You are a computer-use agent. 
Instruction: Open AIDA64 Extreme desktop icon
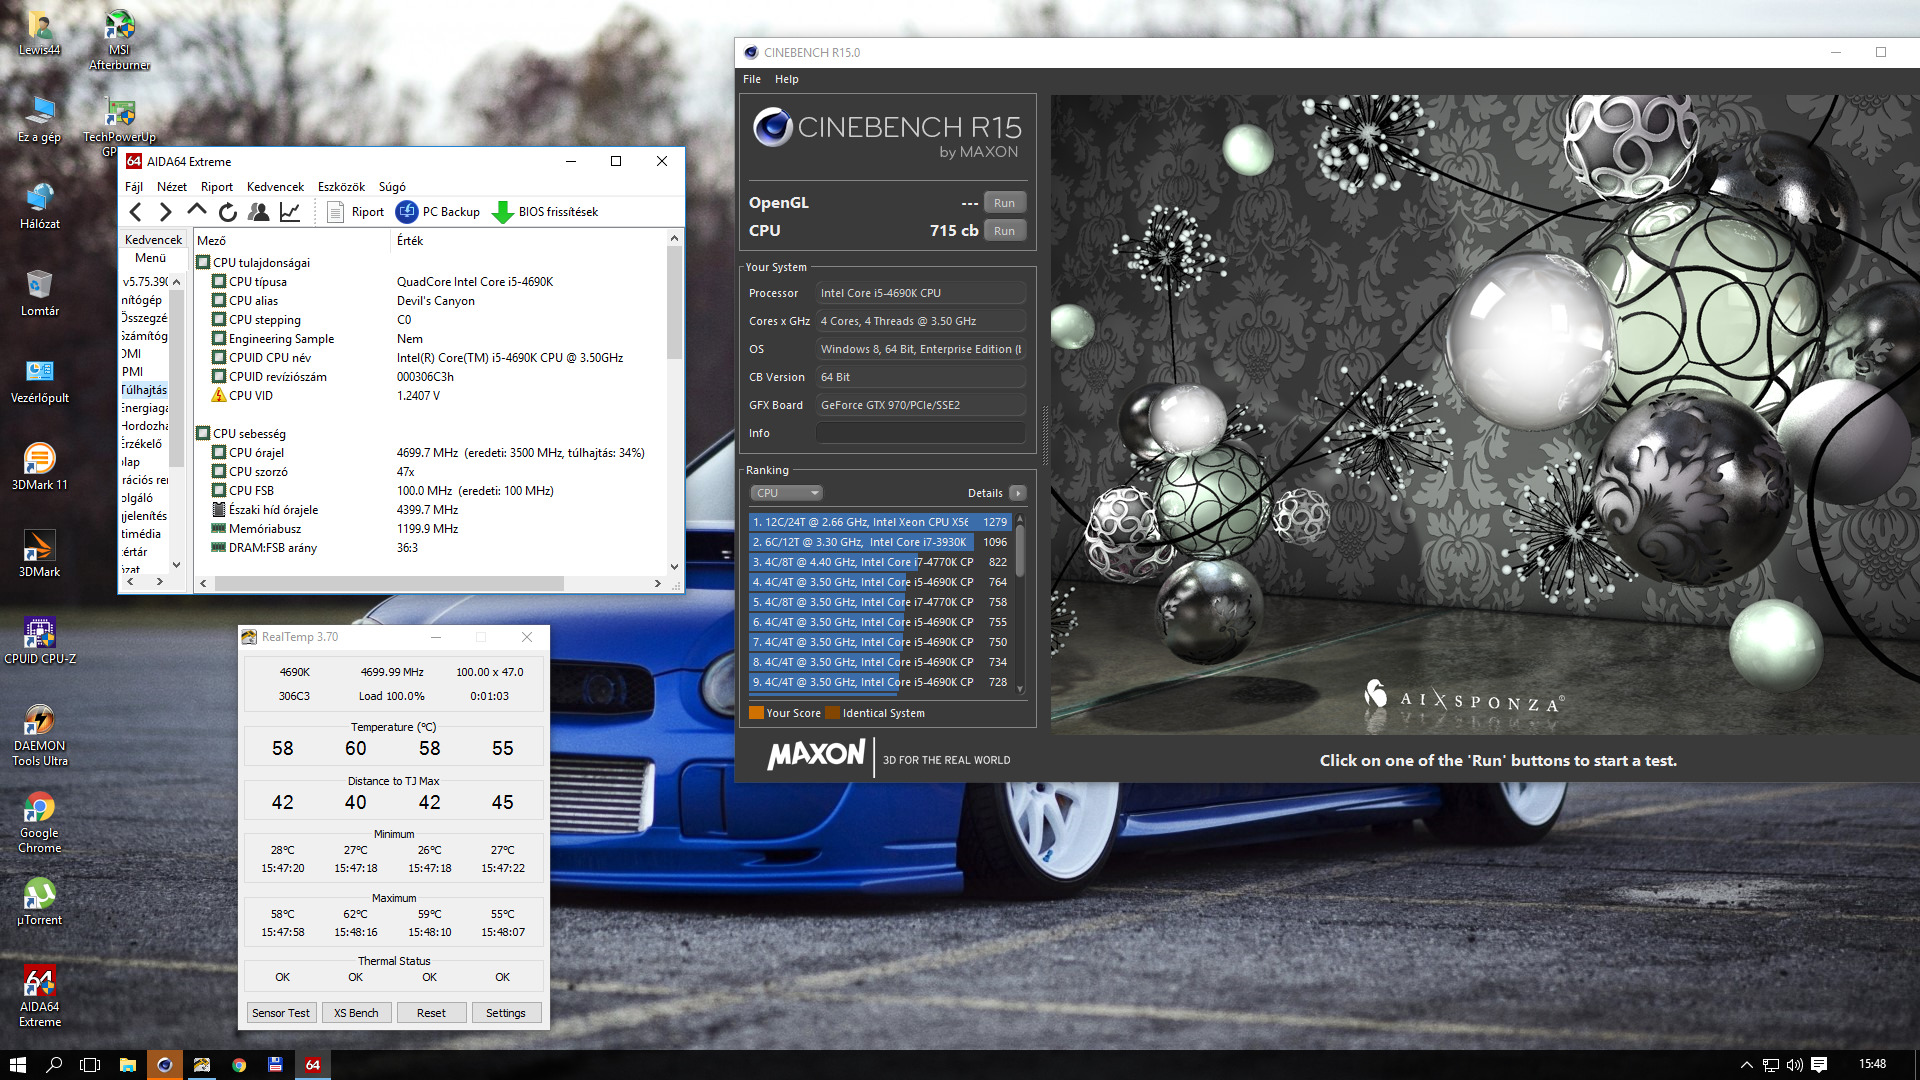pos(39,996)
